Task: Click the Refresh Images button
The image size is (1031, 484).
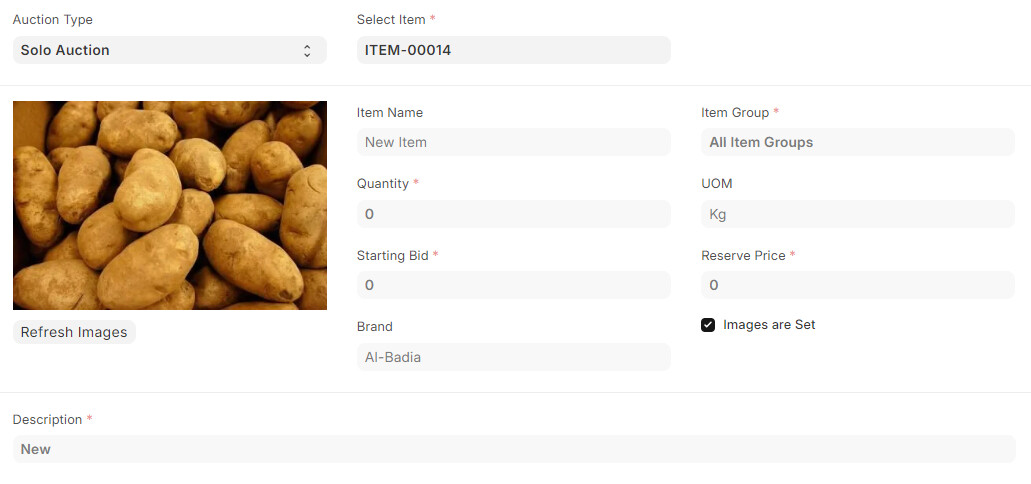Action: click(74, 332)
